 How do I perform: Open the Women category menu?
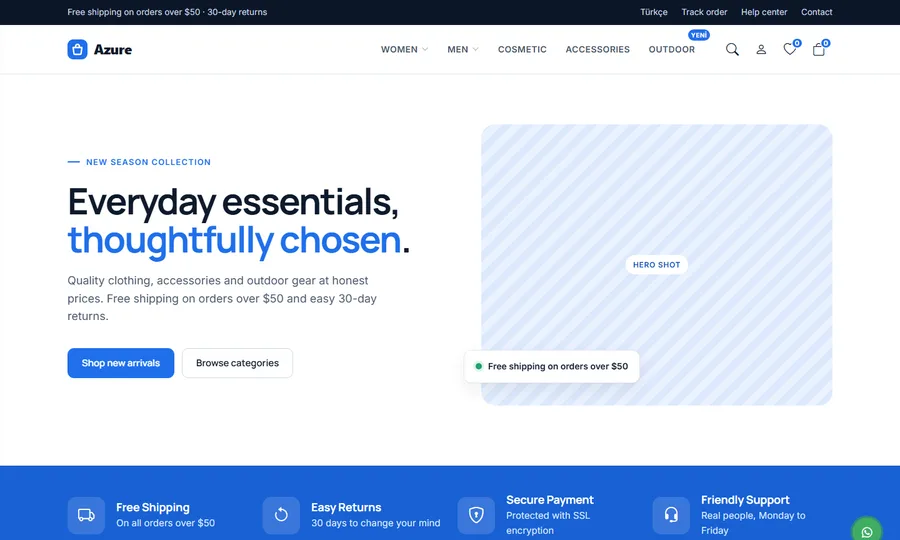click(x=399, y=49)
